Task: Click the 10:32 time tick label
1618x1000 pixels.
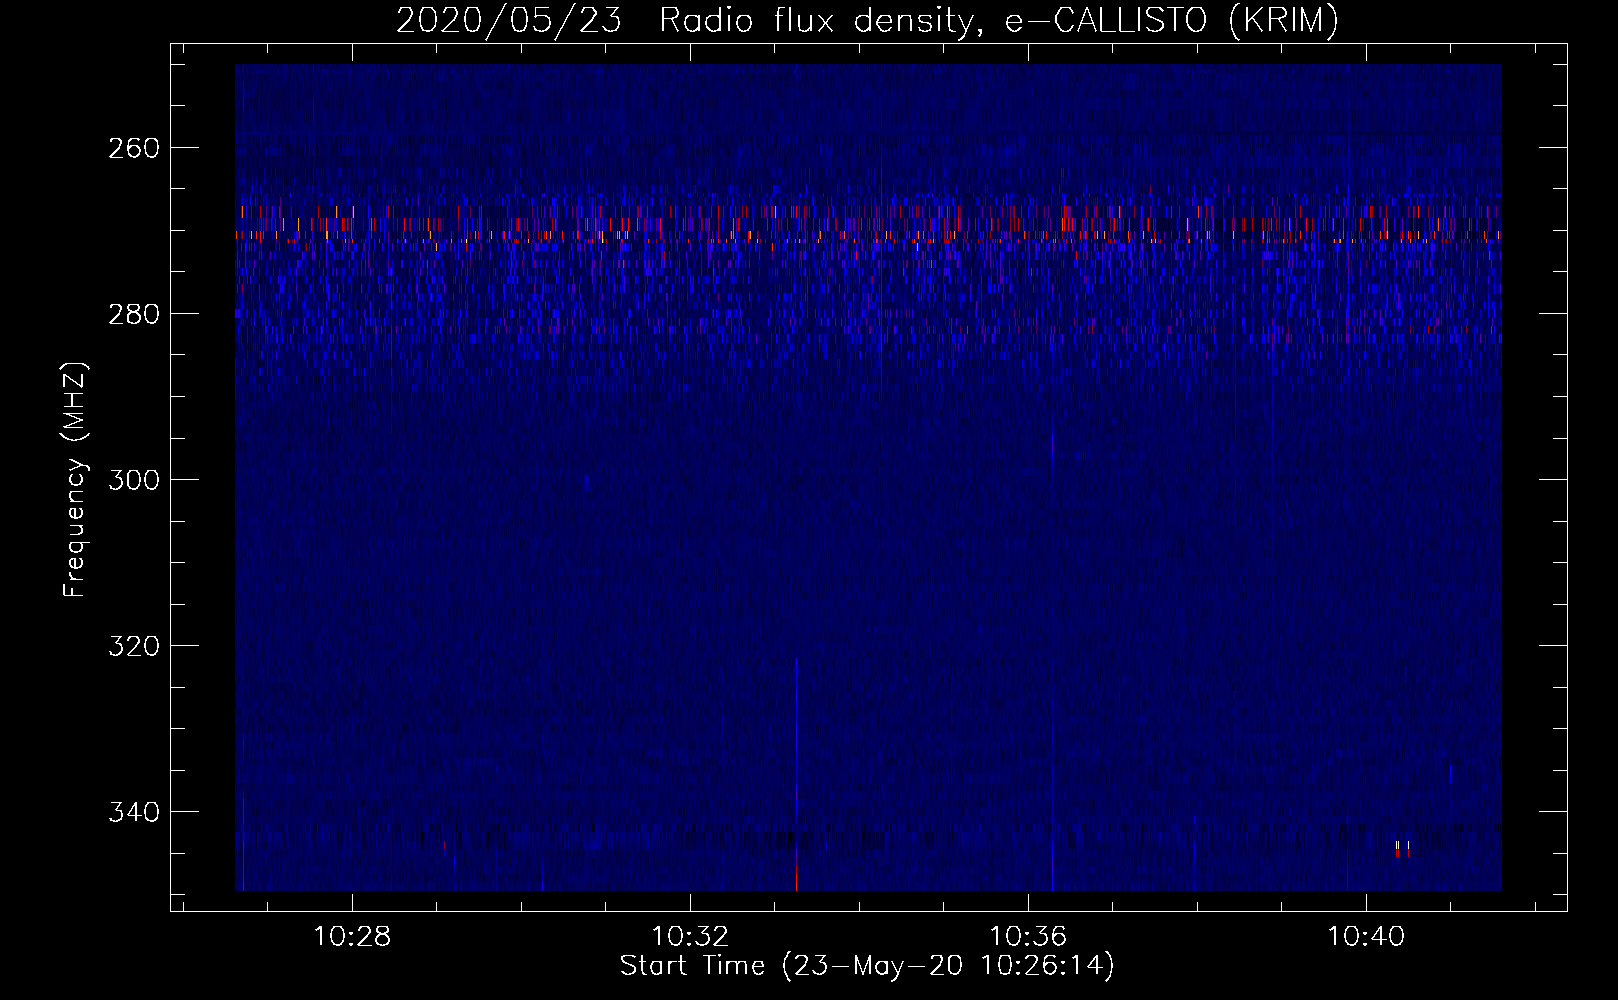Action: click(x=690, y=937)
